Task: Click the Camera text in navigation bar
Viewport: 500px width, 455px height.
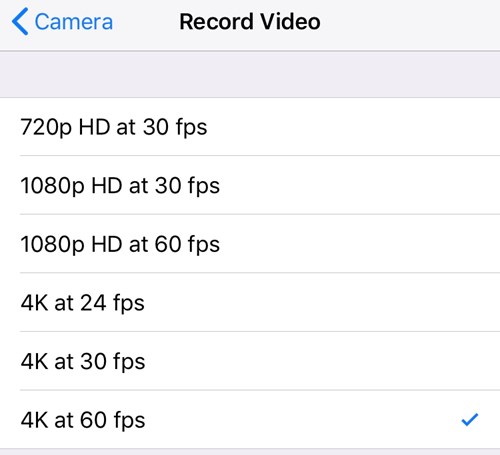Action: [74, 22]
